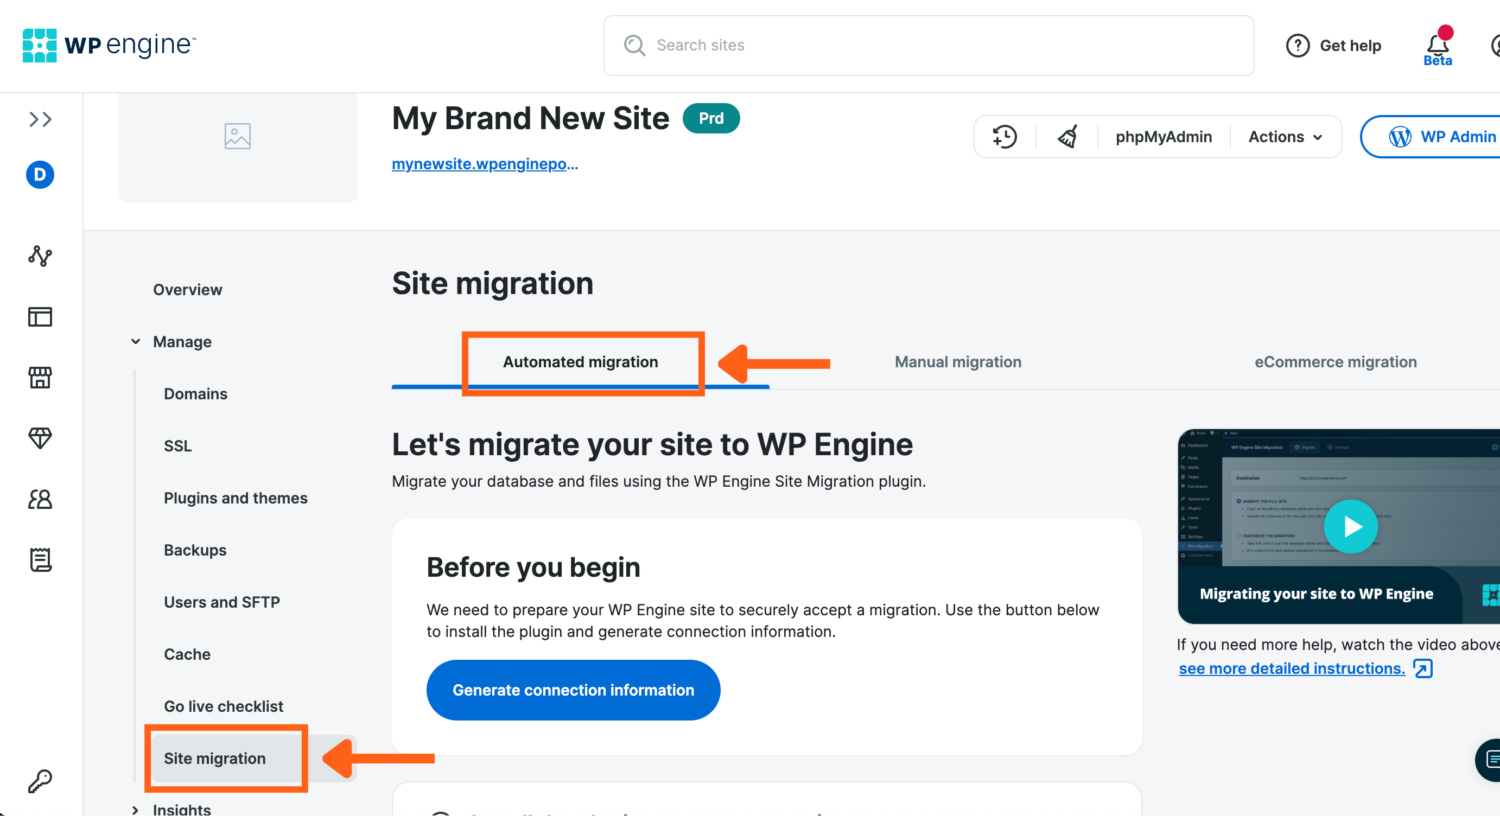
Task: Open the sites panel icon in the sidebar
Action: point(40,316)
